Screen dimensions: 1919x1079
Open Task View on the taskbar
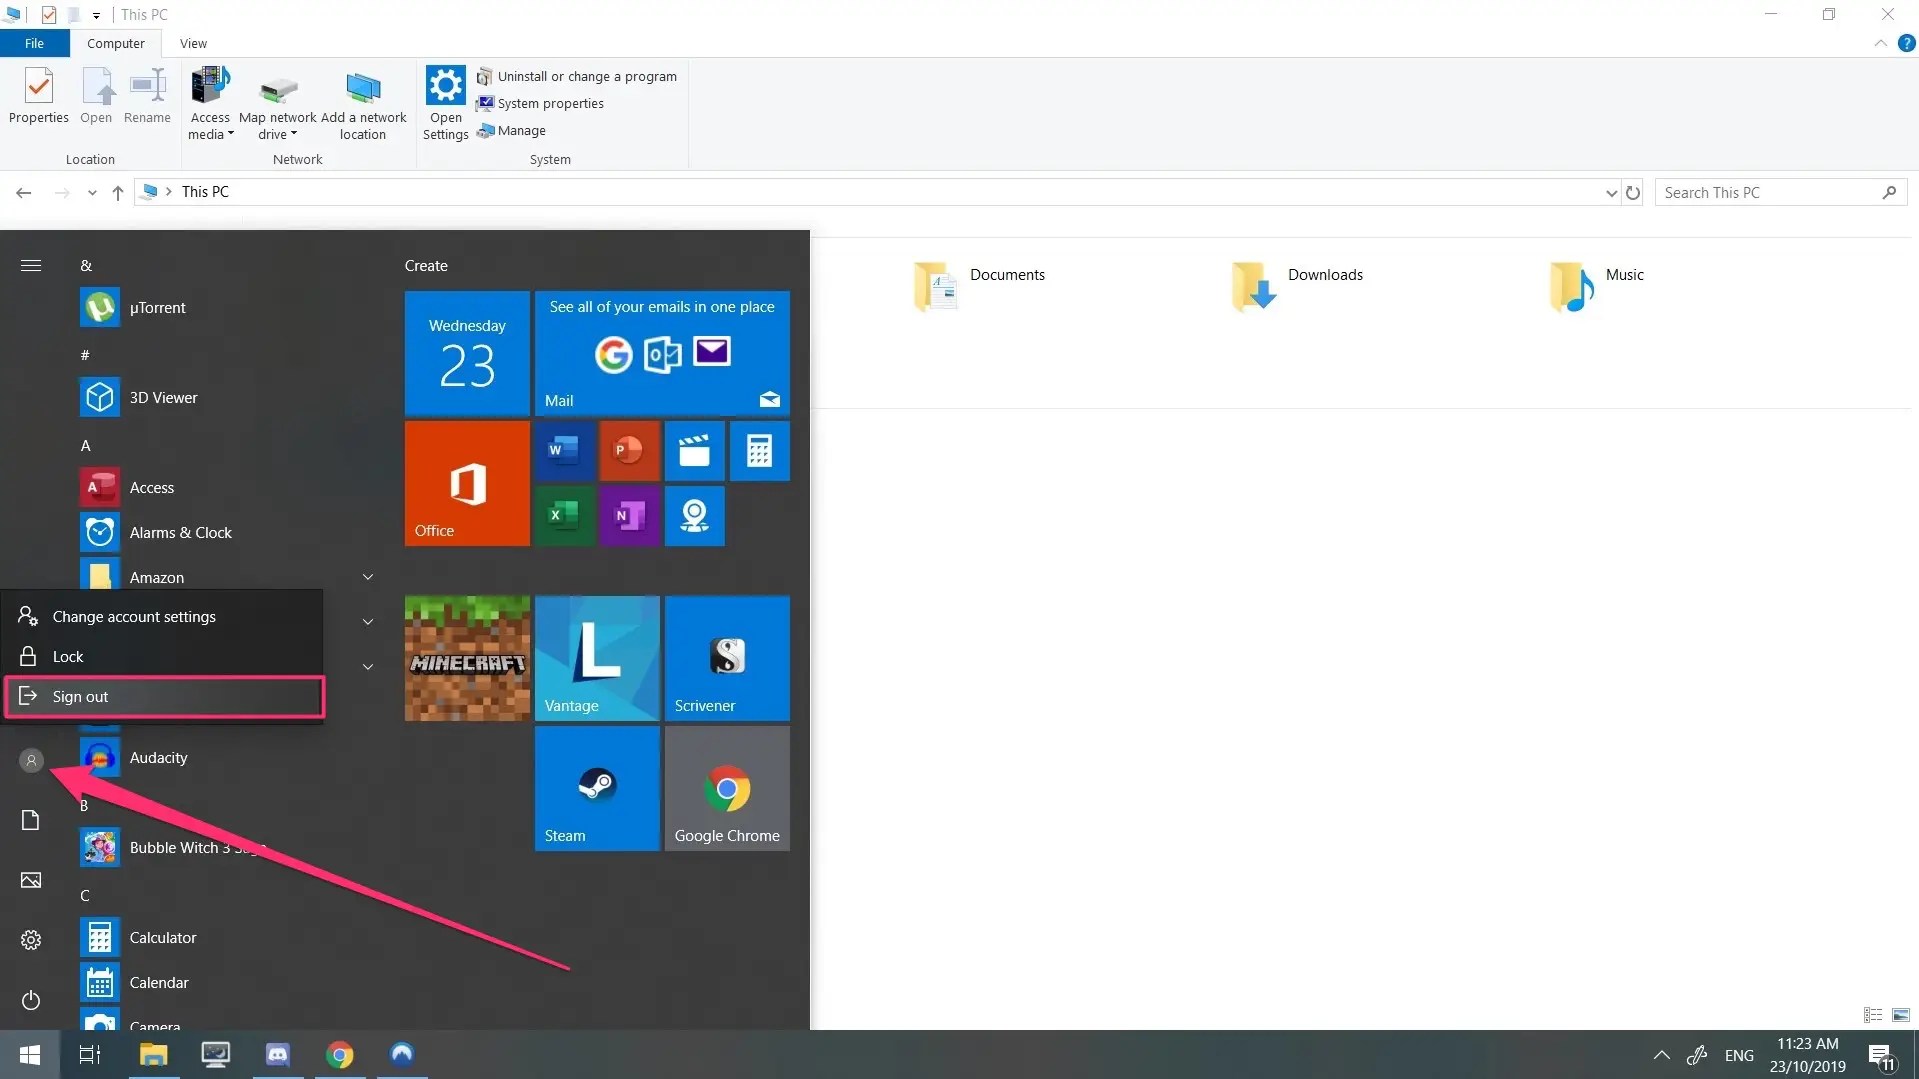click(x=90, y=1054)
